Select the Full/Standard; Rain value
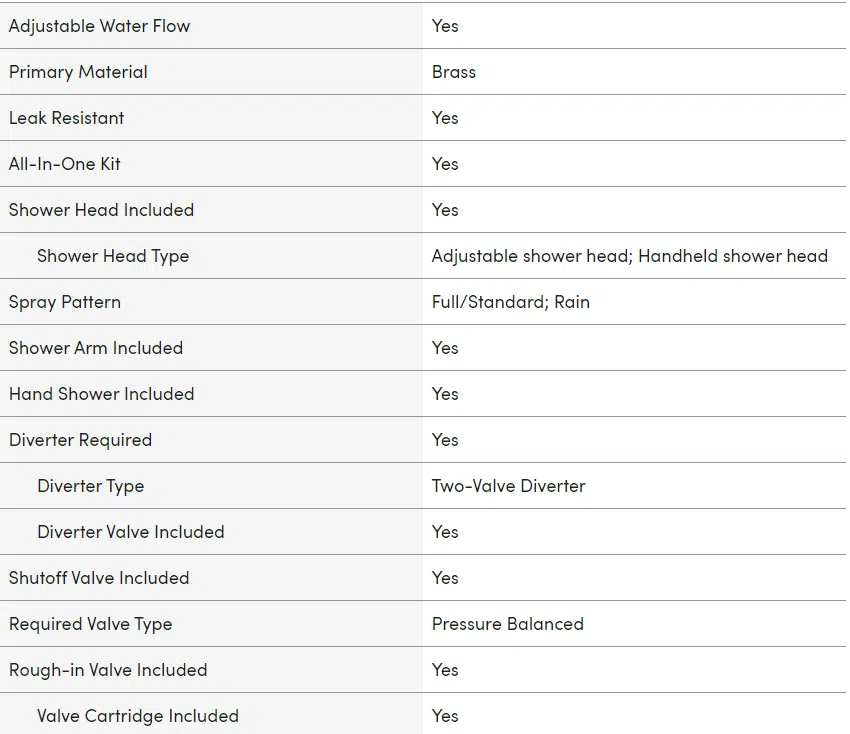Screen dimensions: 850x734 pyautogui.click(x=511, y=302)
